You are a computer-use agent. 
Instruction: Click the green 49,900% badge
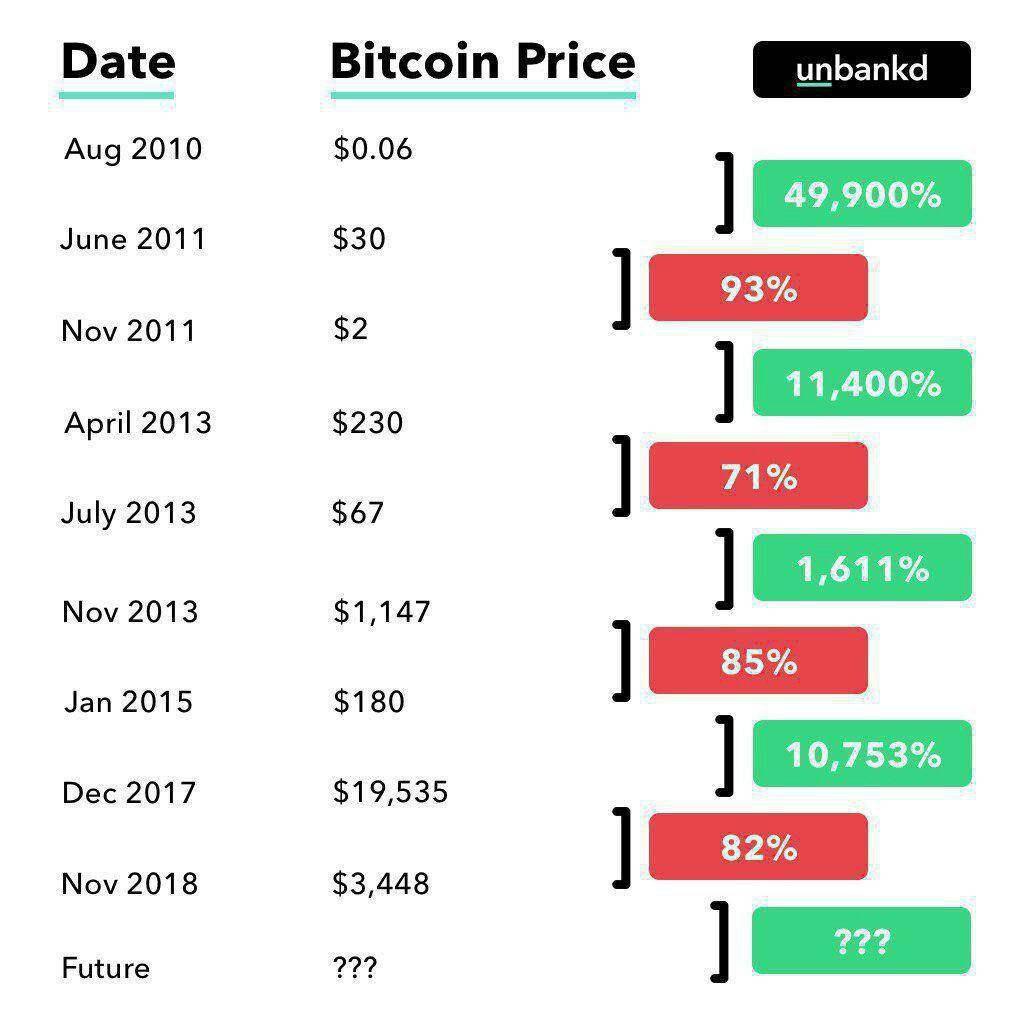(x=861, y=193)
